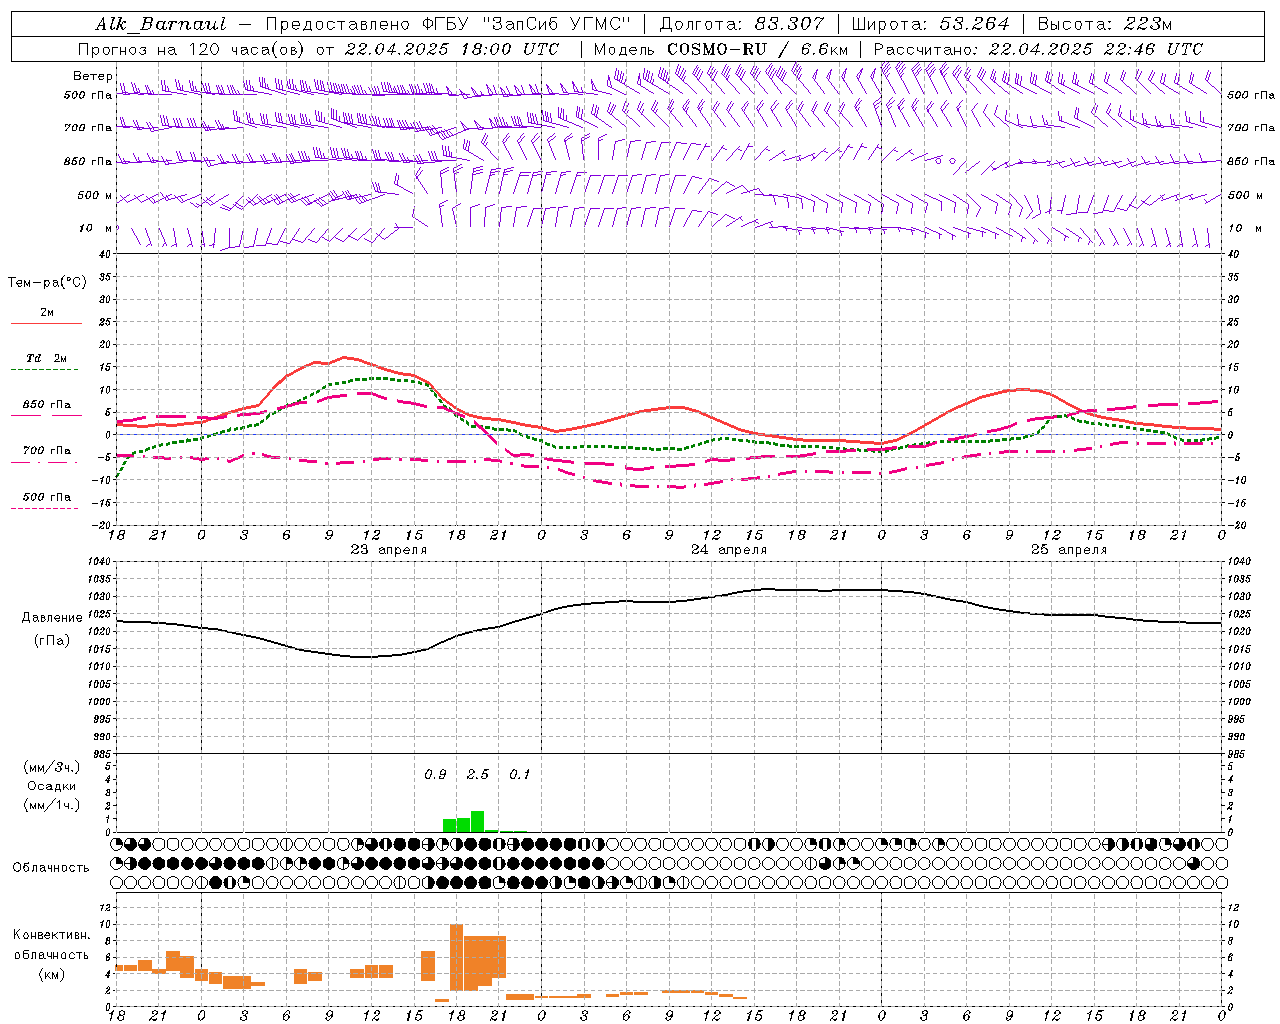
Task: Click the '10 м' wind level label, left side
Action: tap(96, 228)
